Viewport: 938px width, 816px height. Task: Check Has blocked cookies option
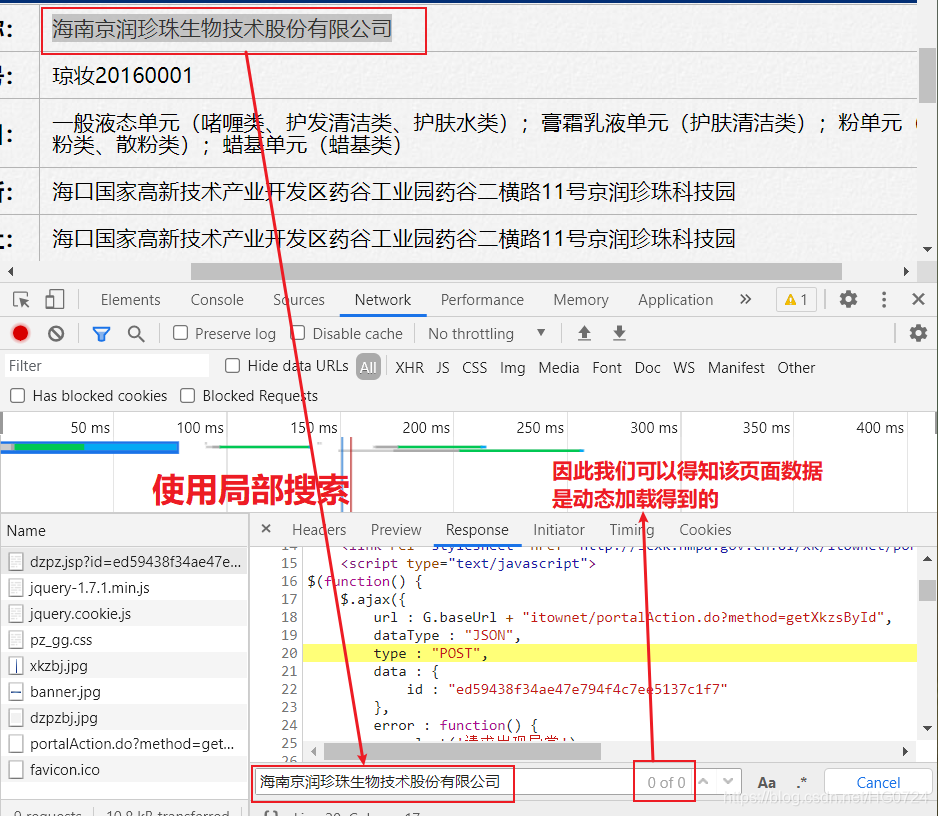[18, 395]
